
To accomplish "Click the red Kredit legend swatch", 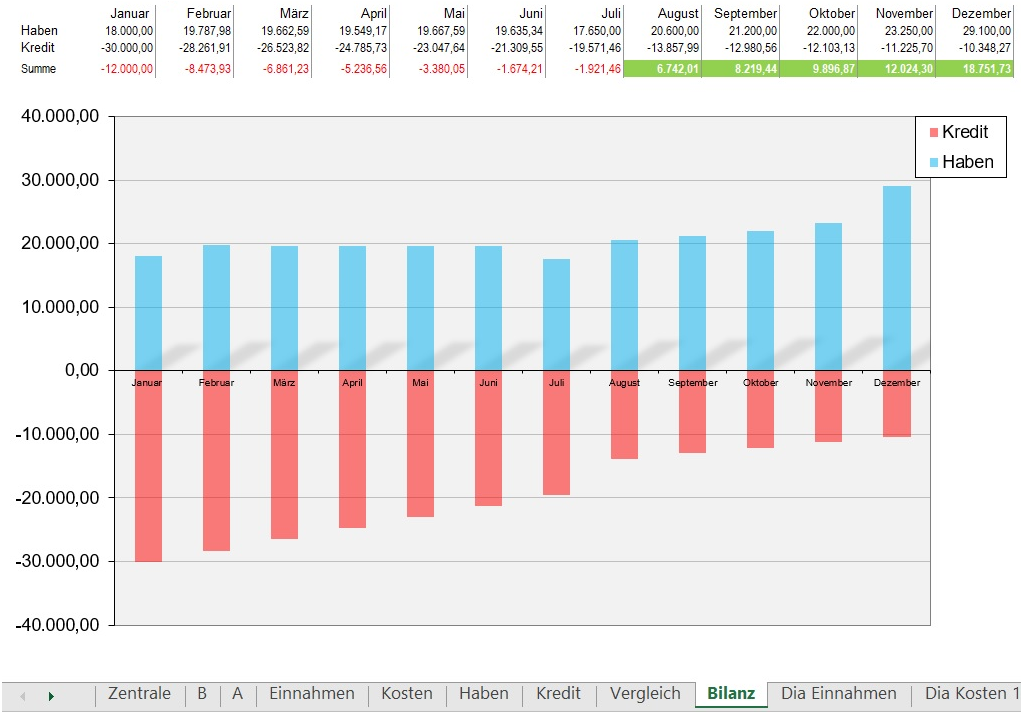I will tap(933, 133).
